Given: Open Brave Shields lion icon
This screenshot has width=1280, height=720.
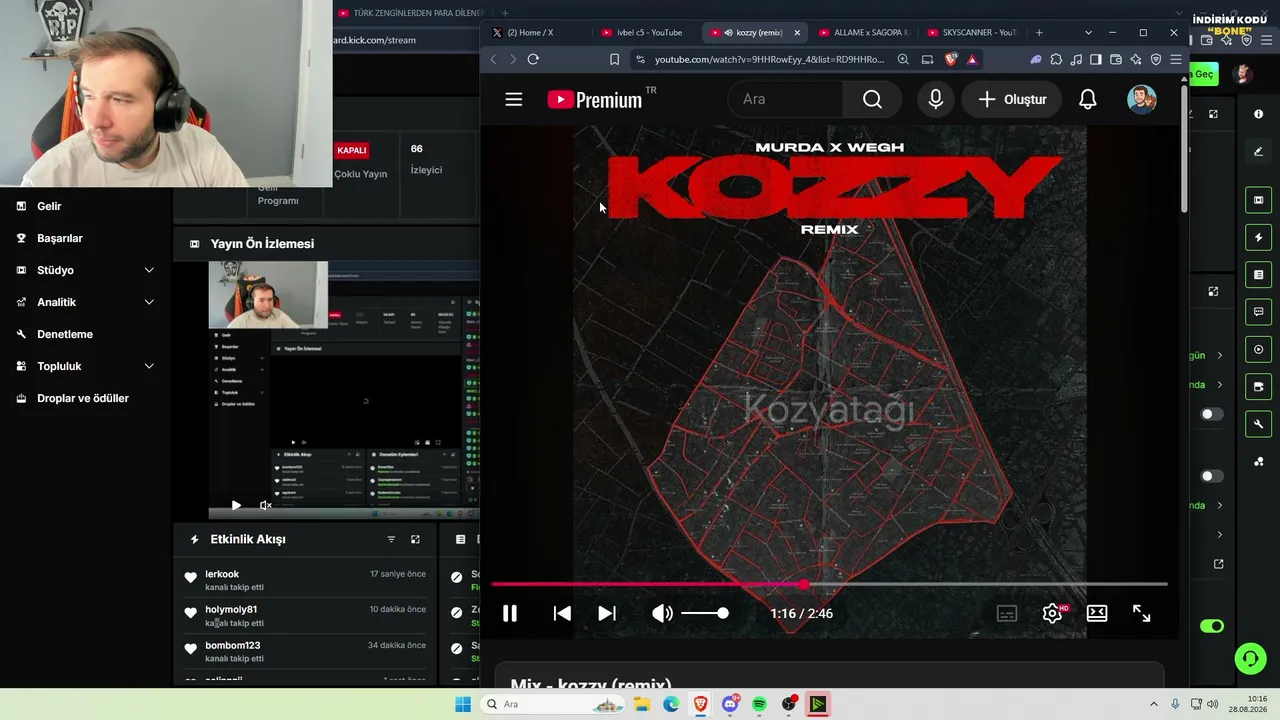Looking at the screenshot, I should pyautogui.click(x=950, y=59).
